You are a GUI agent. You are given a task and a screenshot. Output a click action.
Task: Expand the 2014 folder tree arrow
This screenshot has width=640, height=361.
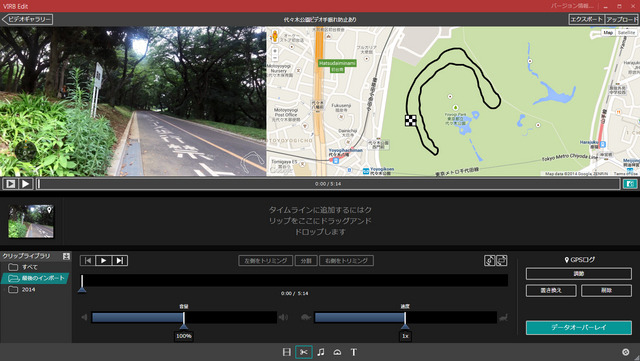click(x=4, y=290)
